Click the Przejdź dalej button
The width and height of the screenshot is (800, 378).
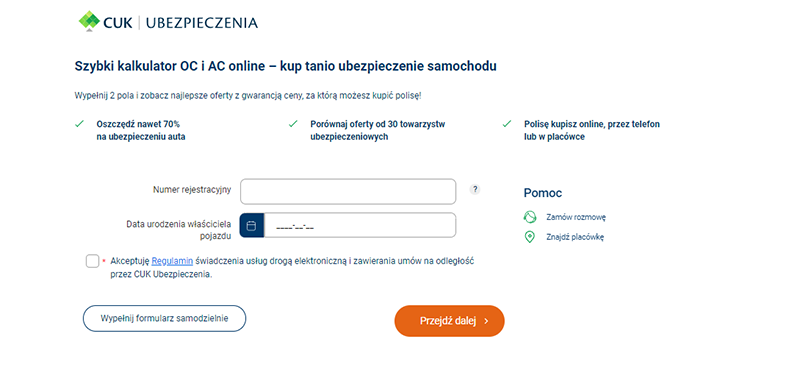pyautogui.click(x=449, y=321)
